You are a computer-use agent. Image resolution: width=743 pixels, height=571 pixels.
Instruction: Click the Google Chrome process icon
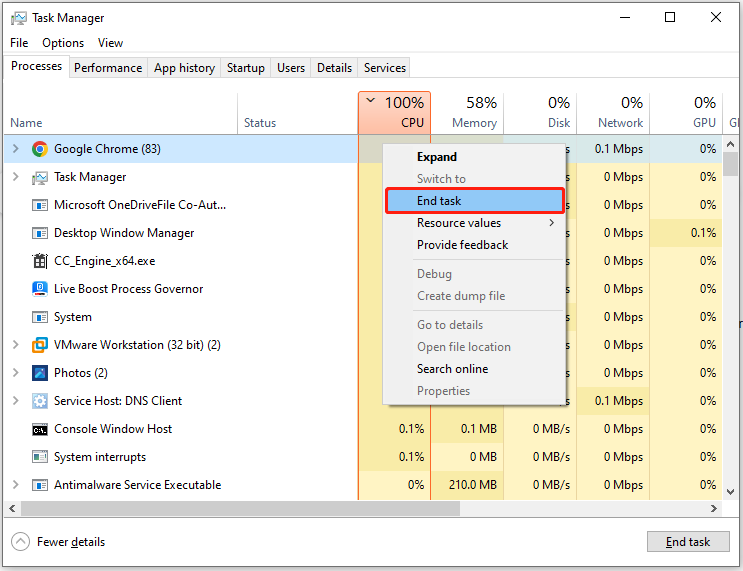point(40,149)
